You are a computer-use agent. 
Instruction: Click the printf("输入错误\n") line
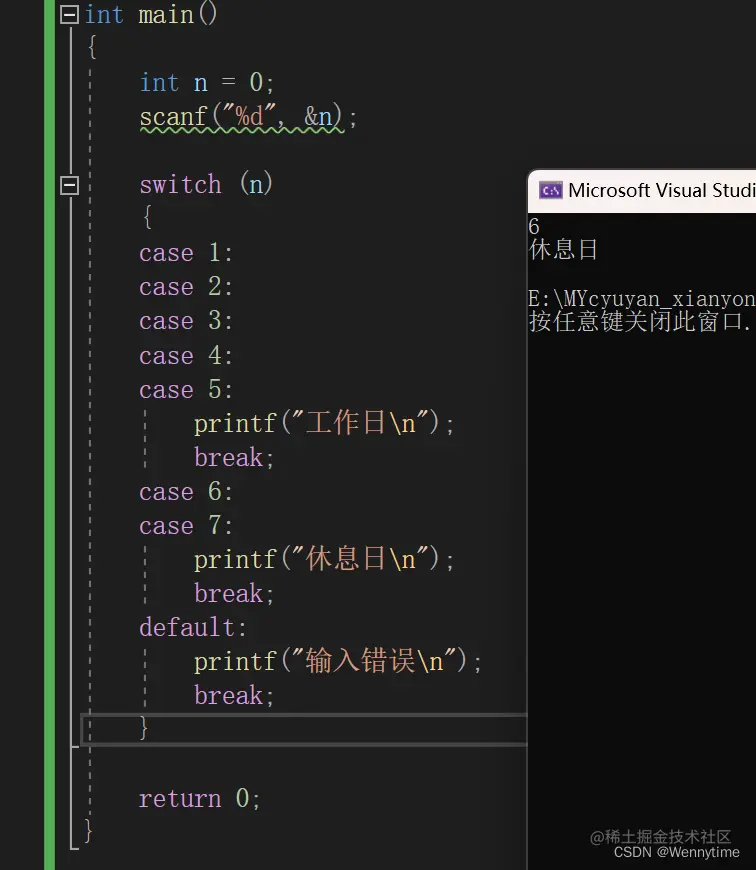click(x=338, y=661)
